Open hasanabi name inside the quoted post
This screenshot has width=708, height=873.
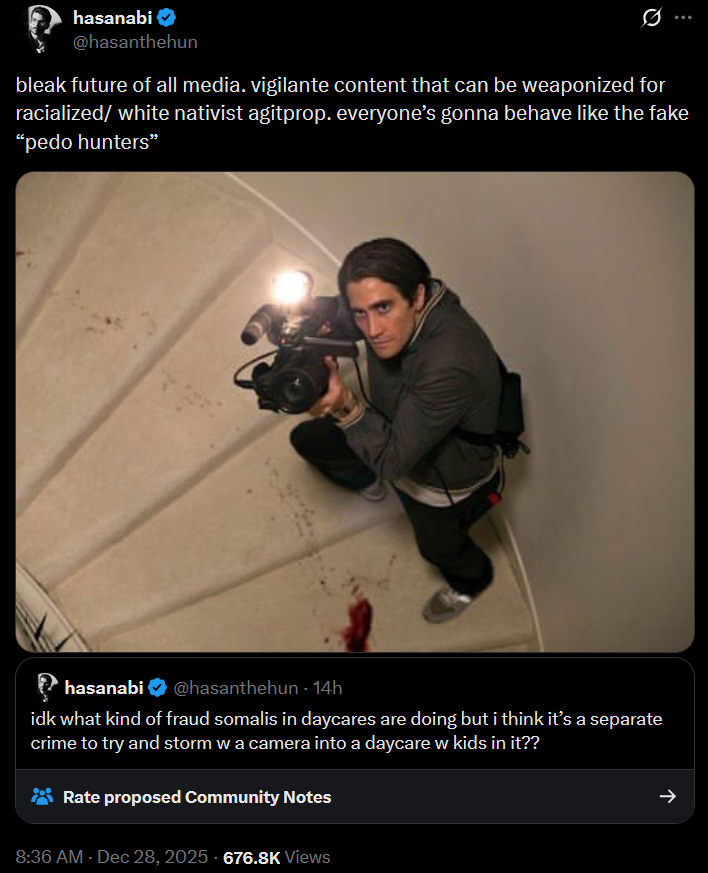point(104,688)
